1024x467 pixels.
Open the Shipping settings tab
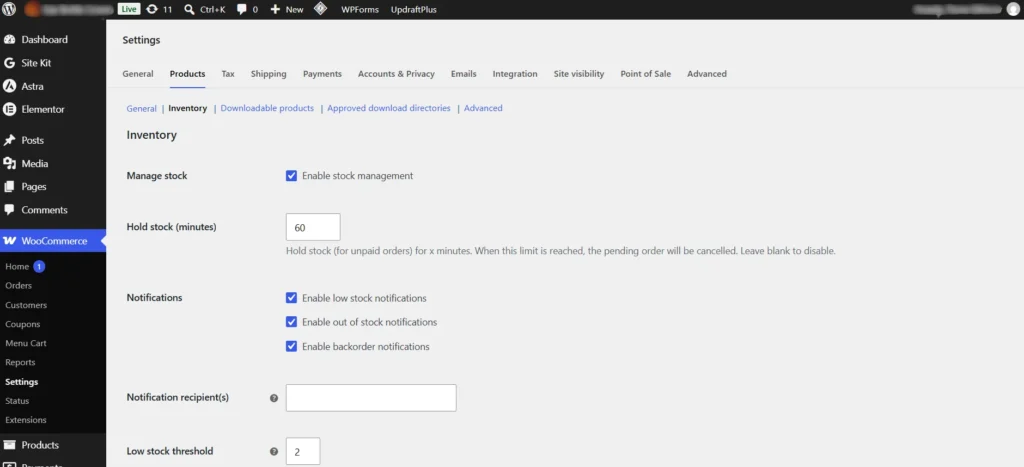point(268,74)
